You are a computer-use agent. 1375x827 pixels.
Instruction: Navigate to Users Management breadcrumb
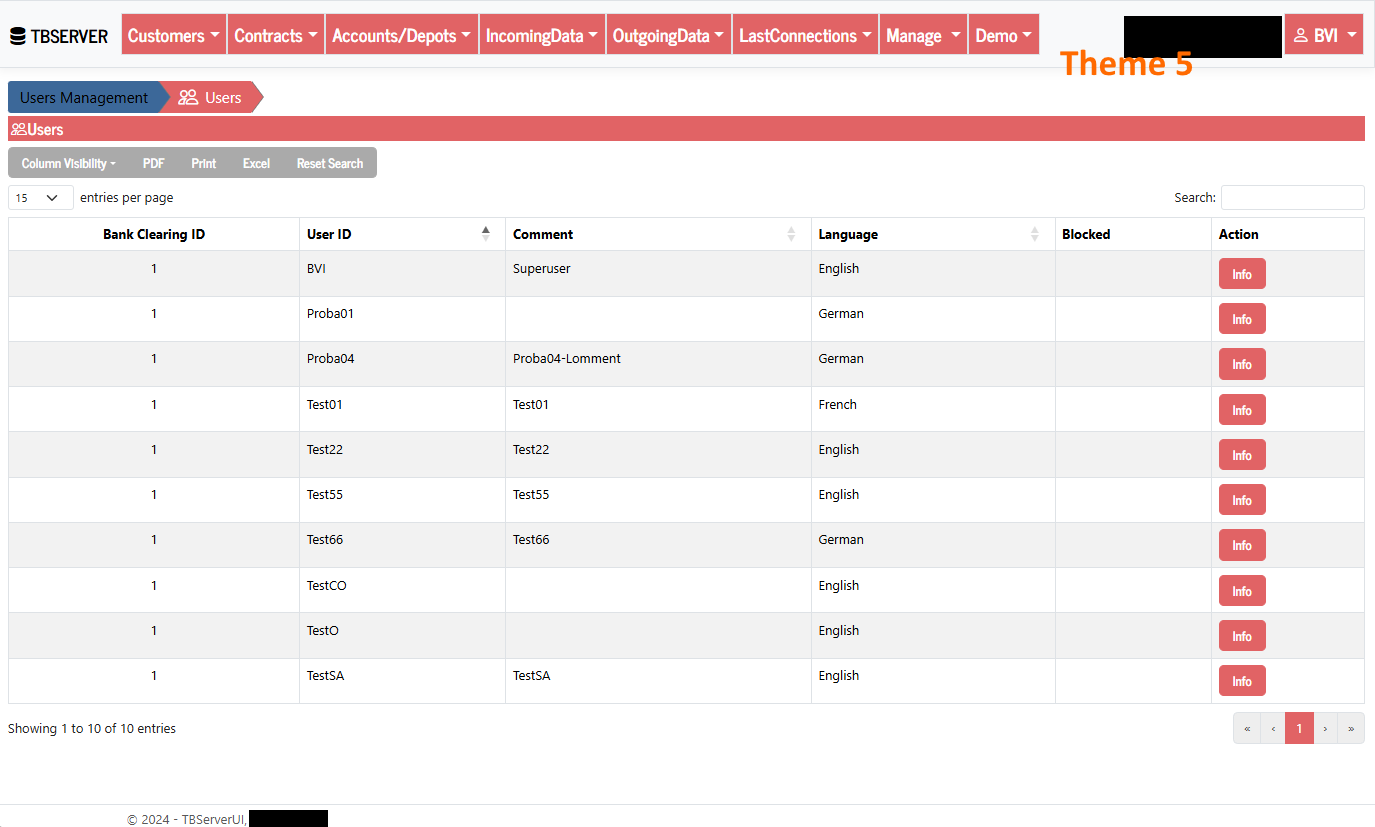[84, 98]
